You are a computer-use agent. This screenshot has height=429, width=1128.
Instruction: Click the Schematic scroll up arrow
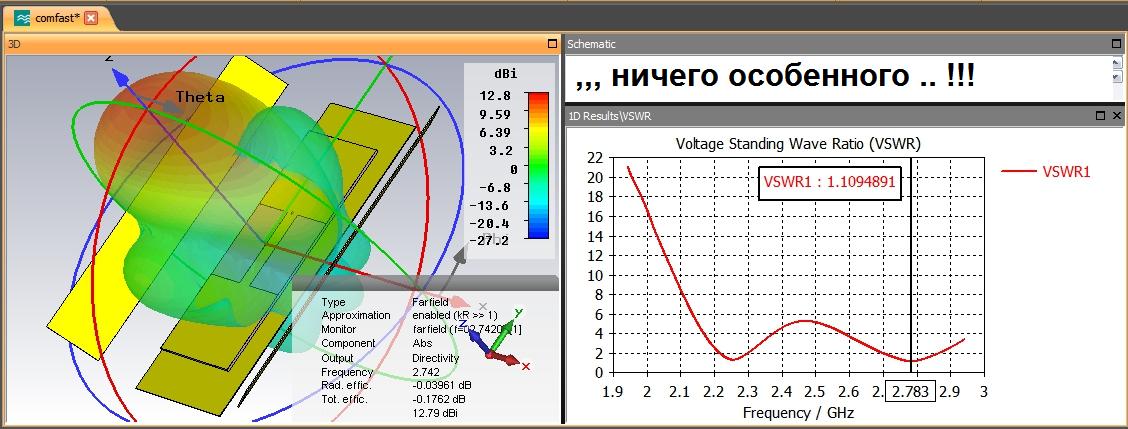coord(1116,63)
